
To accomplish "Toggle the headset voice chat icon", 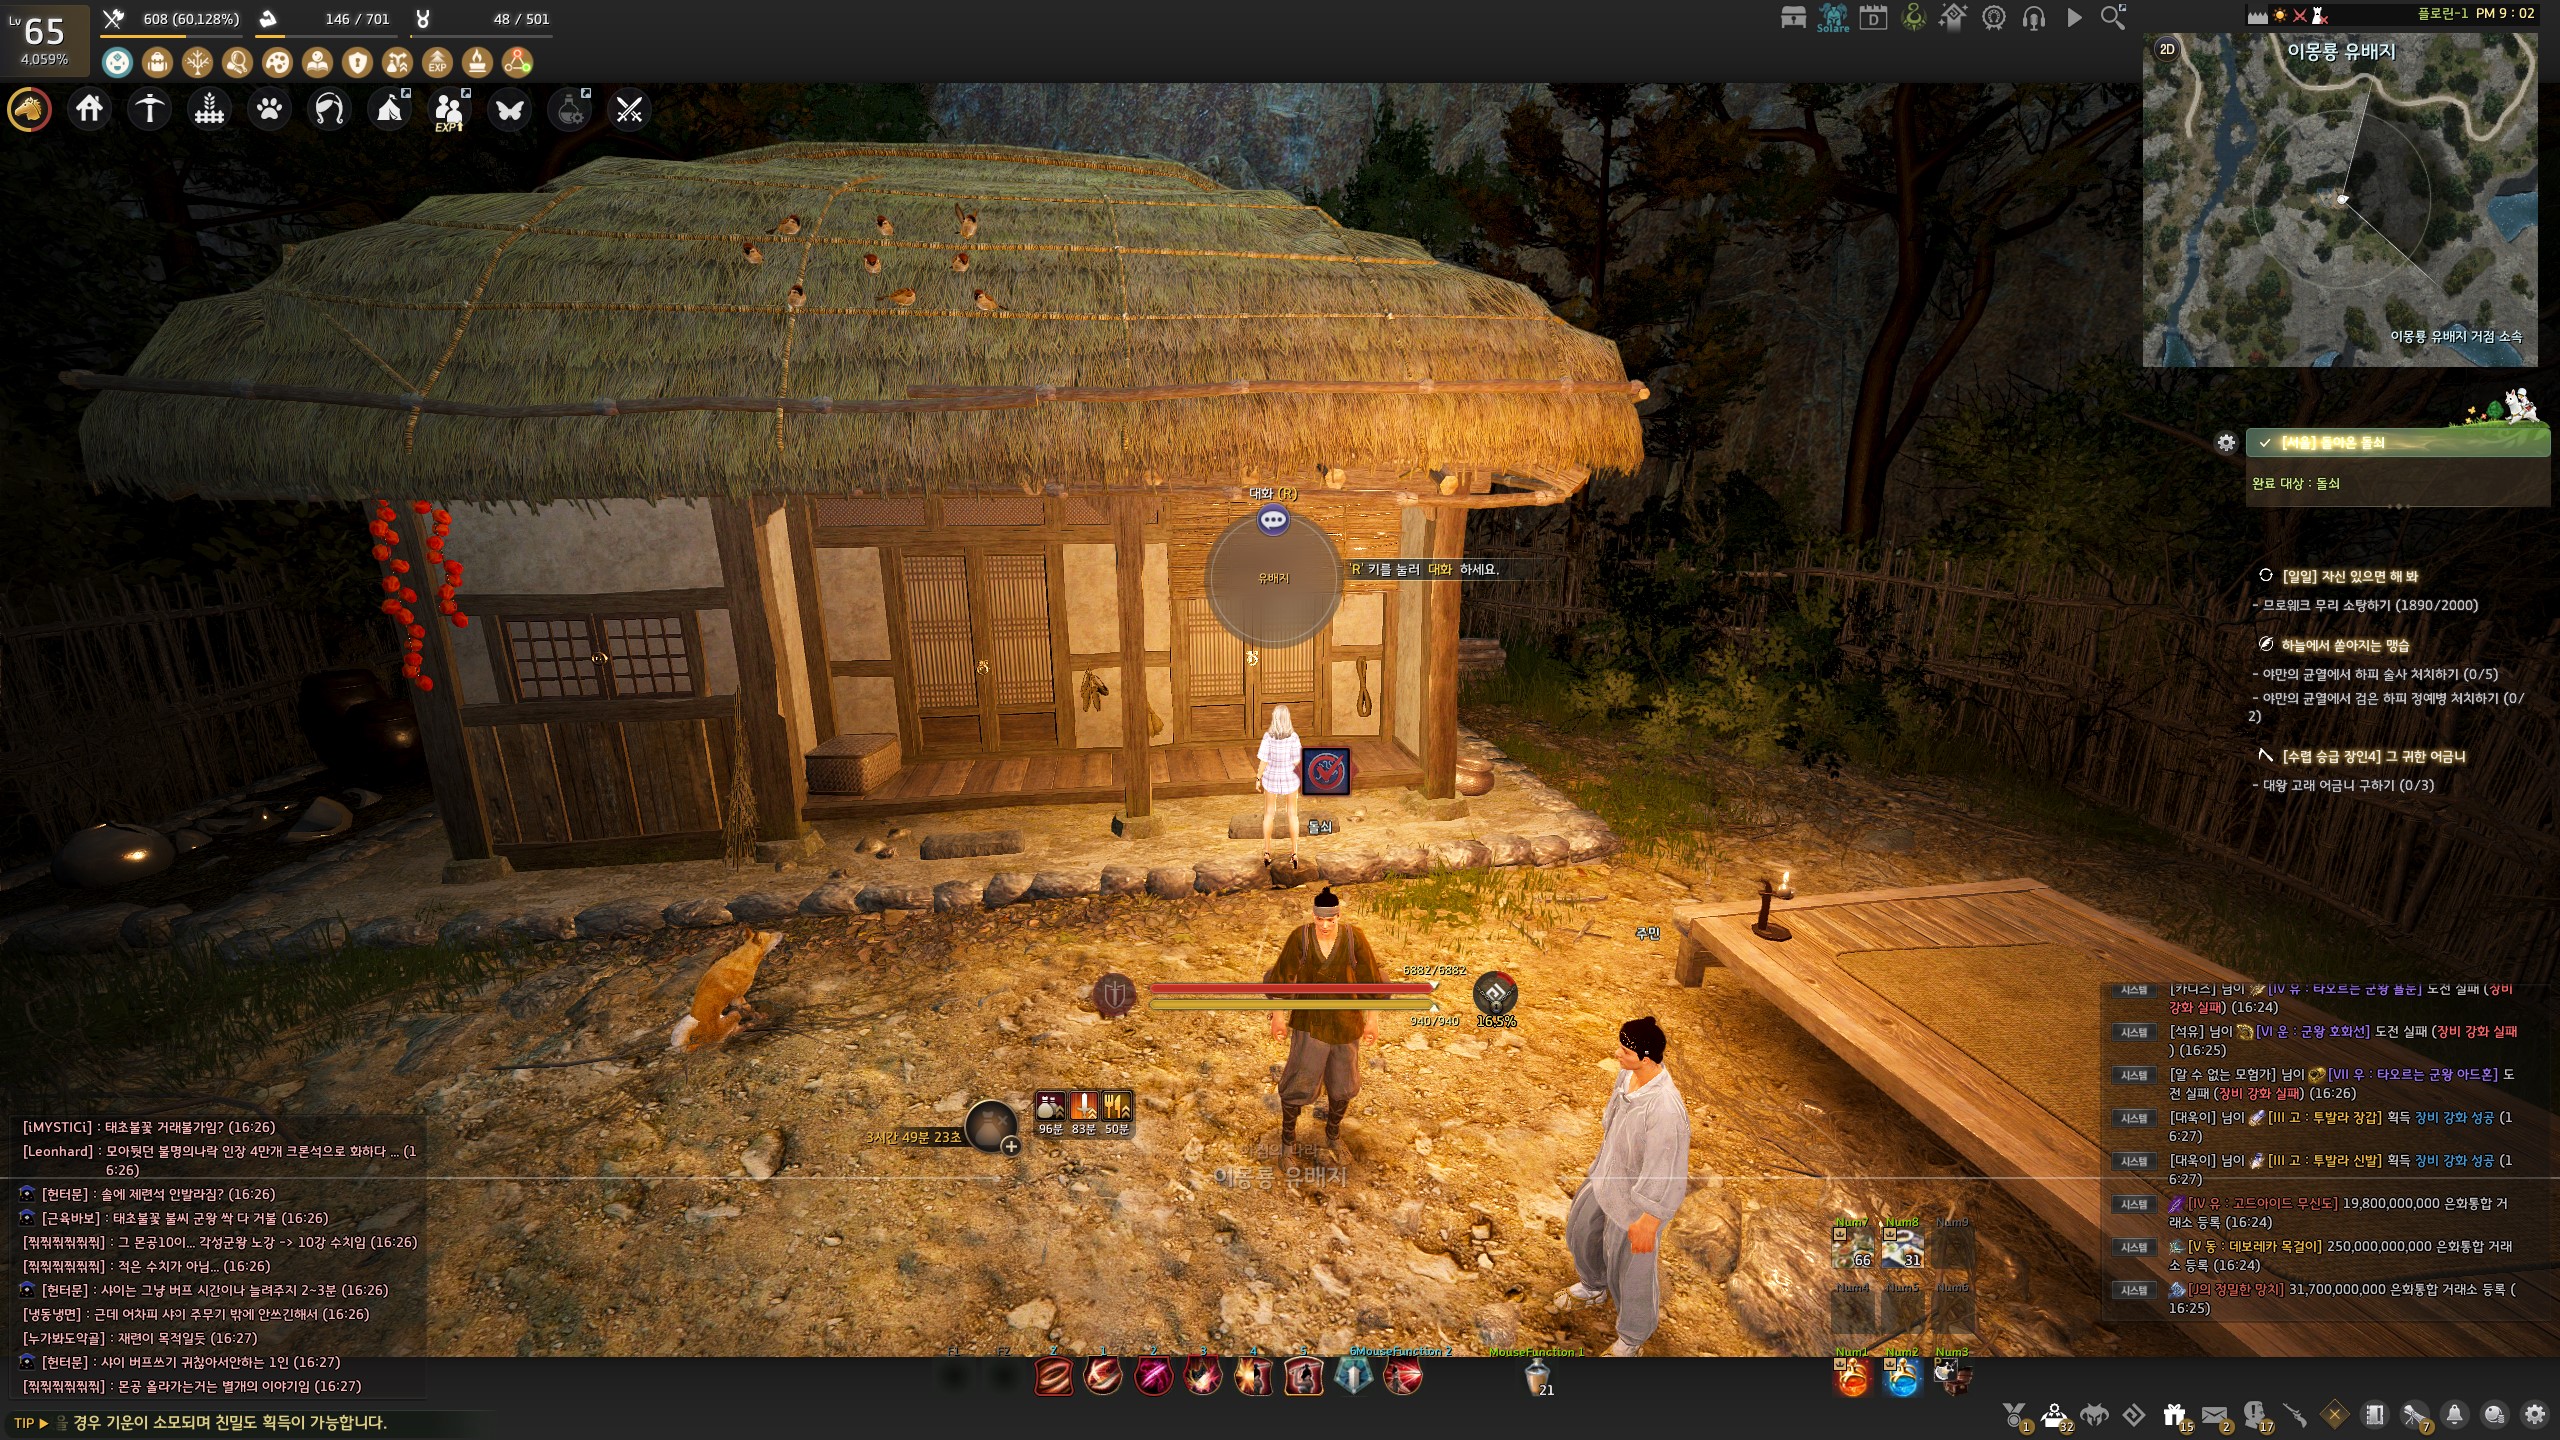I will point(2033,18).
